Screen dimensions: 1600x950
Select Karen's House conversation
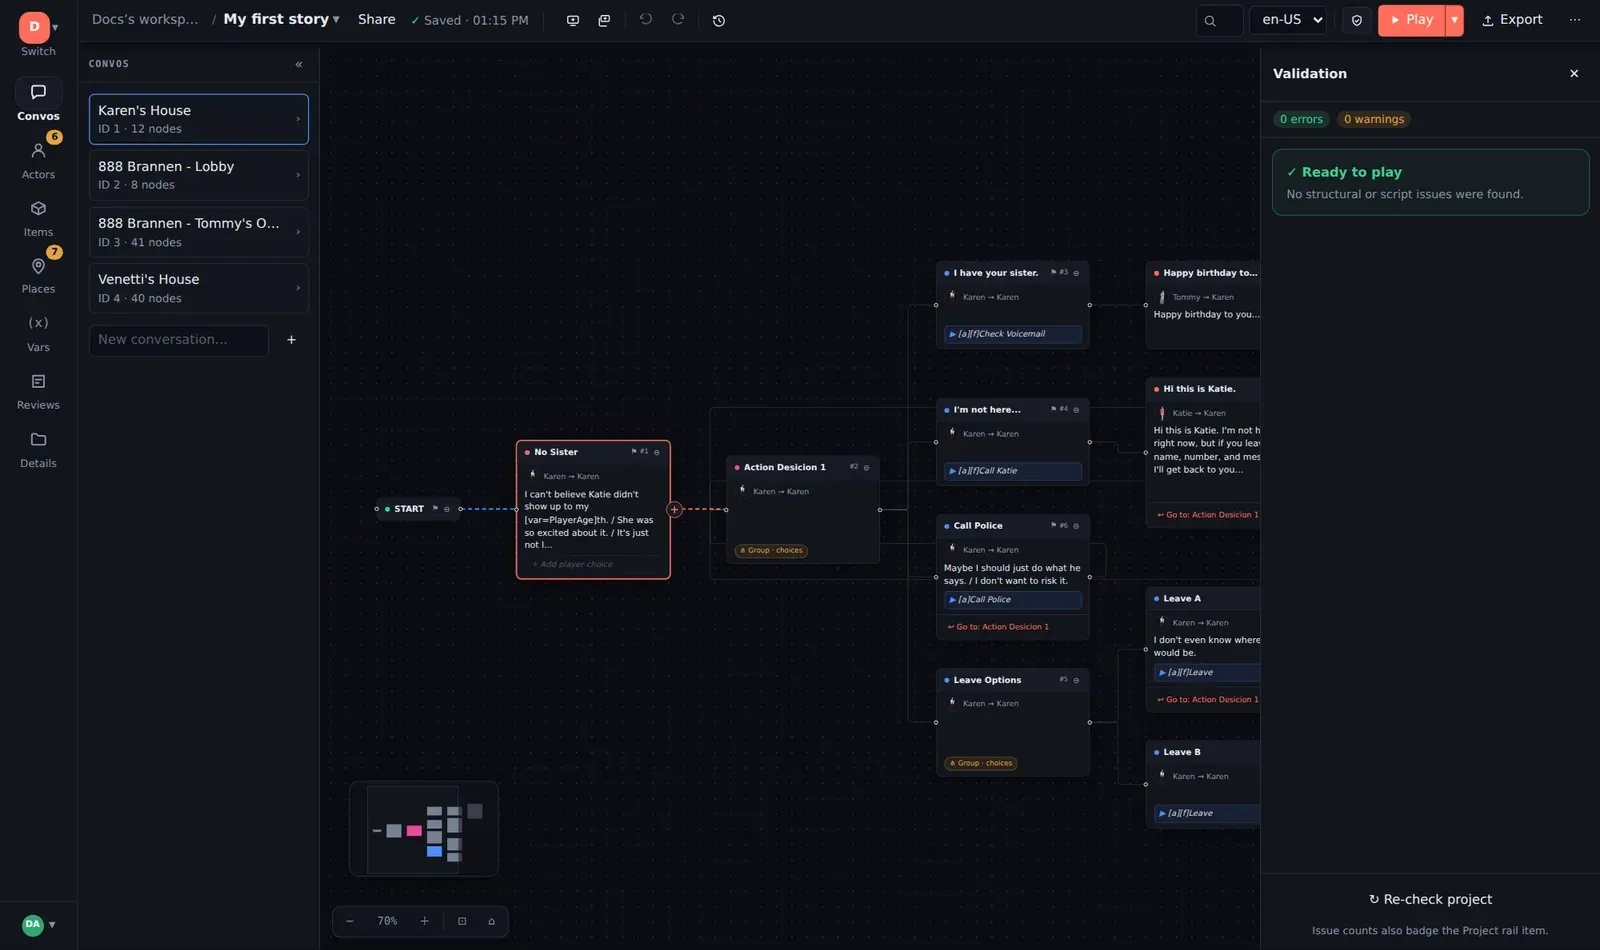coord(199,119)
